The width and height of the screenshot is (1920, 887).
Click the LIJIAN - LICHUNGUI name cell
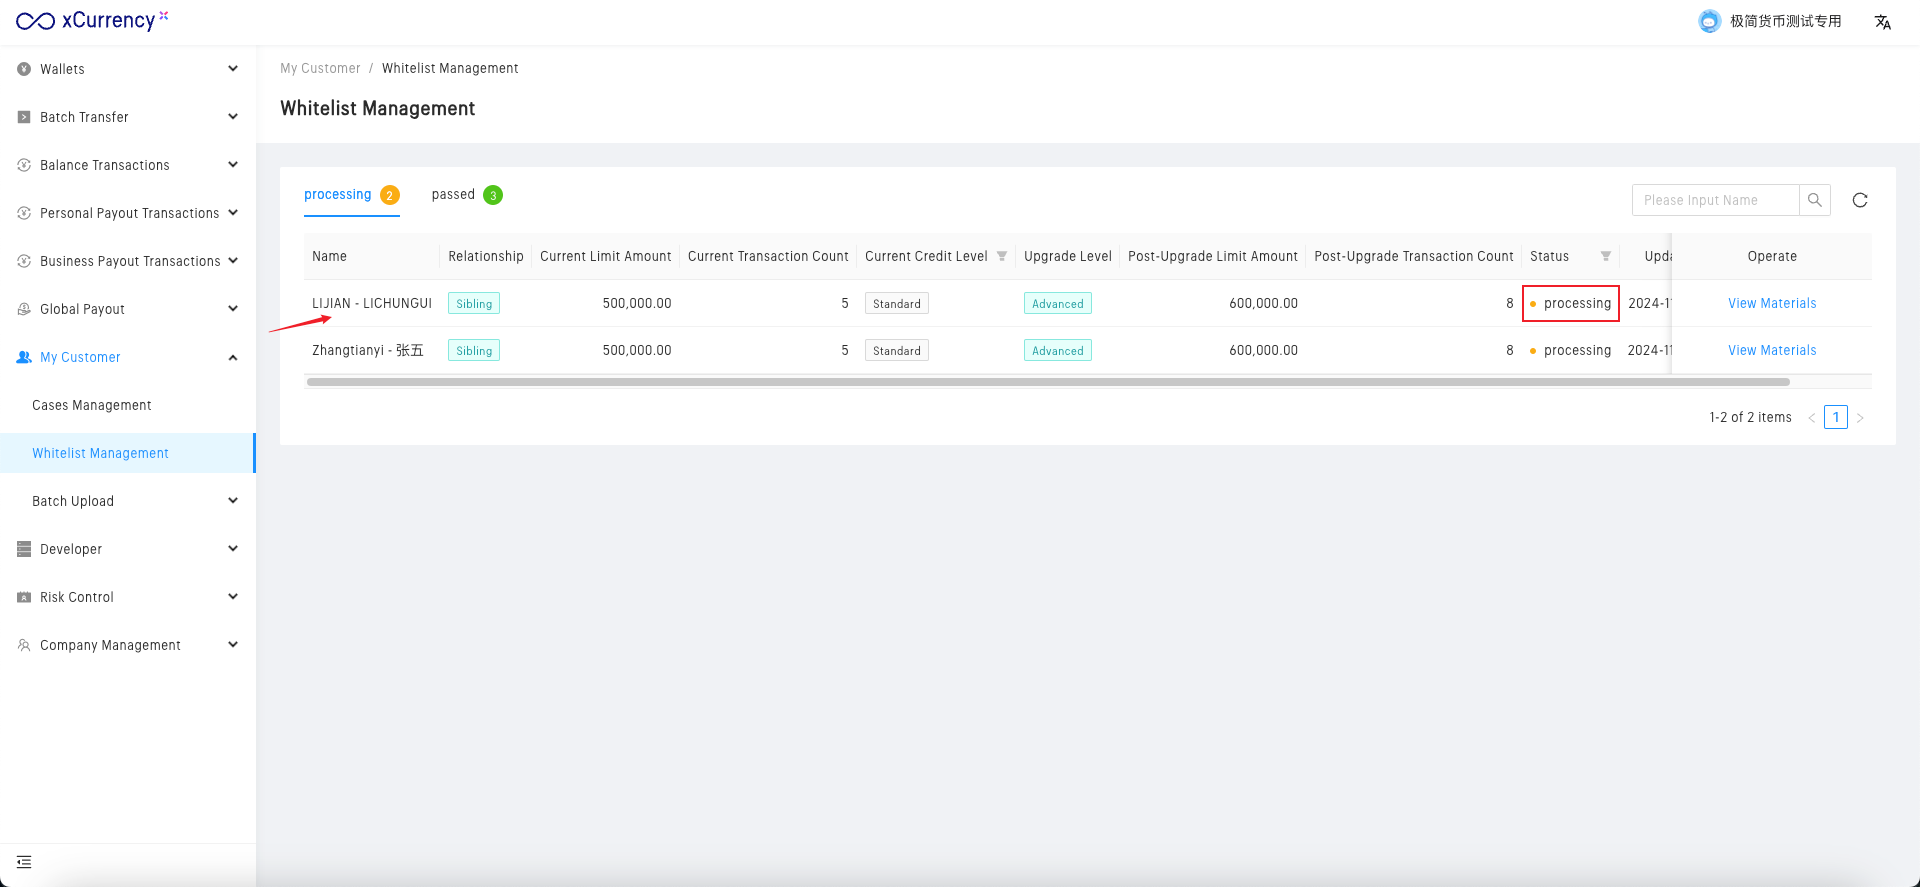[x=372, y=303]
